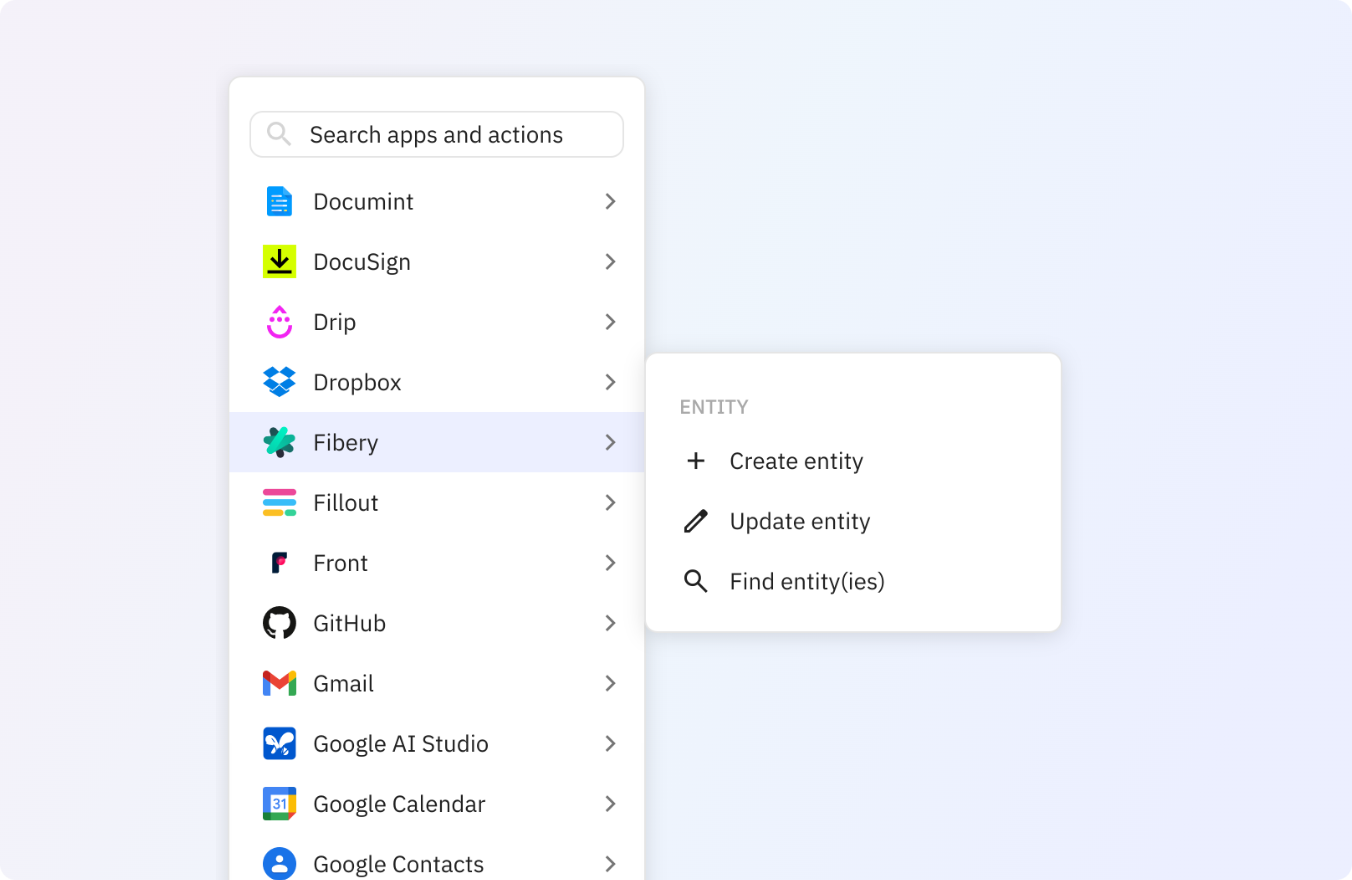Click the Google Contacts icon
The image size is (1352, 880).
[279, 864]
